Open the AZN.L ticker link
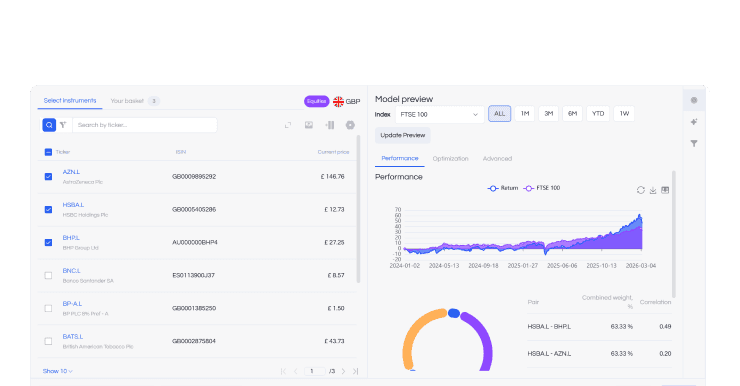Viewport: 740px width, 386px height. click(71, 172)
